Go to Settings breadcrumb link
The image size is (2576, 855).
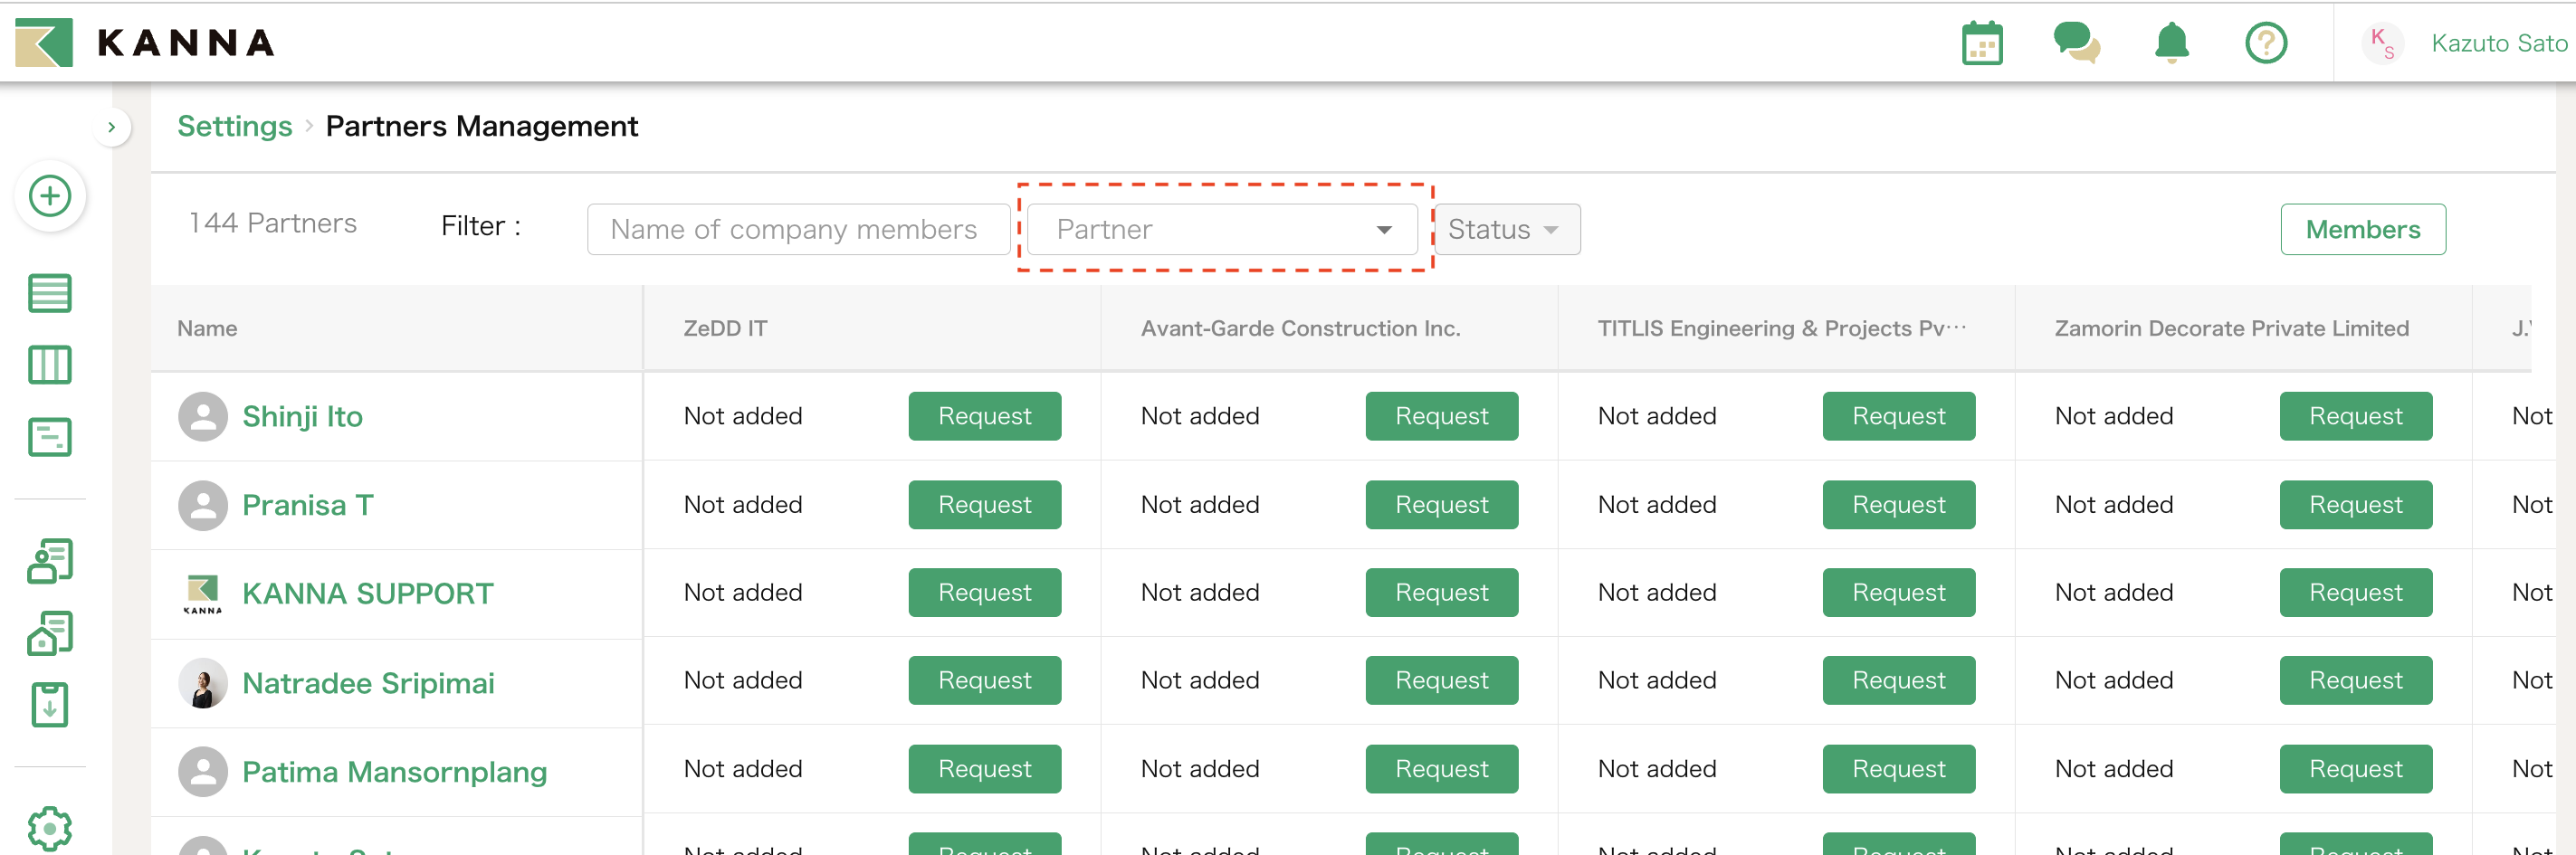point(234,127)
